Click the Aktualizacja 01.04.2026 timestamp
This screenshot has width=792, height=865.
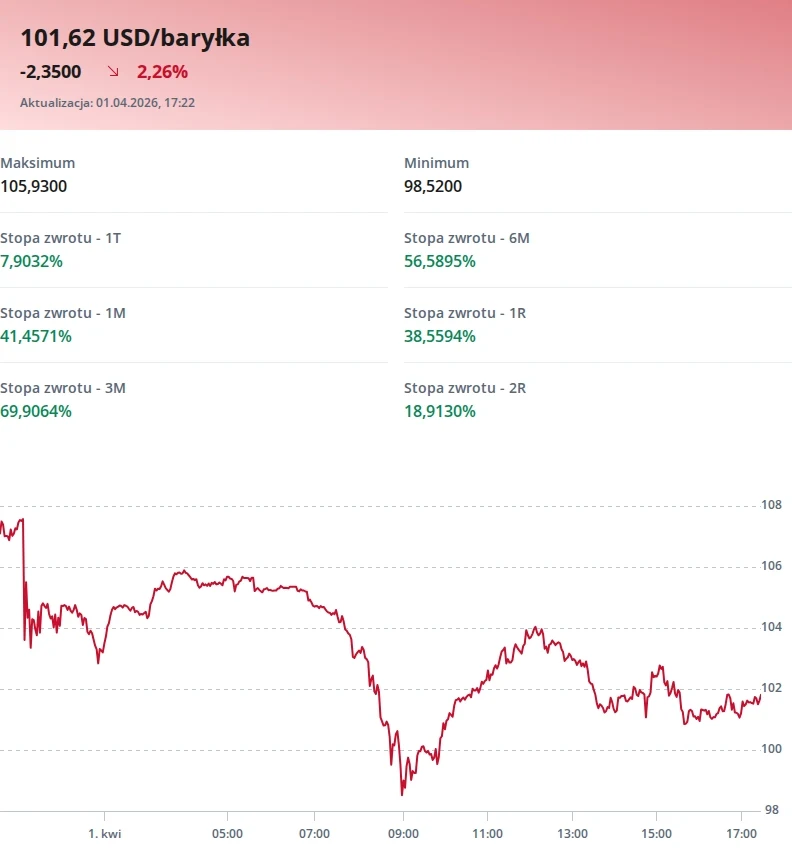[x=108, y=103]
